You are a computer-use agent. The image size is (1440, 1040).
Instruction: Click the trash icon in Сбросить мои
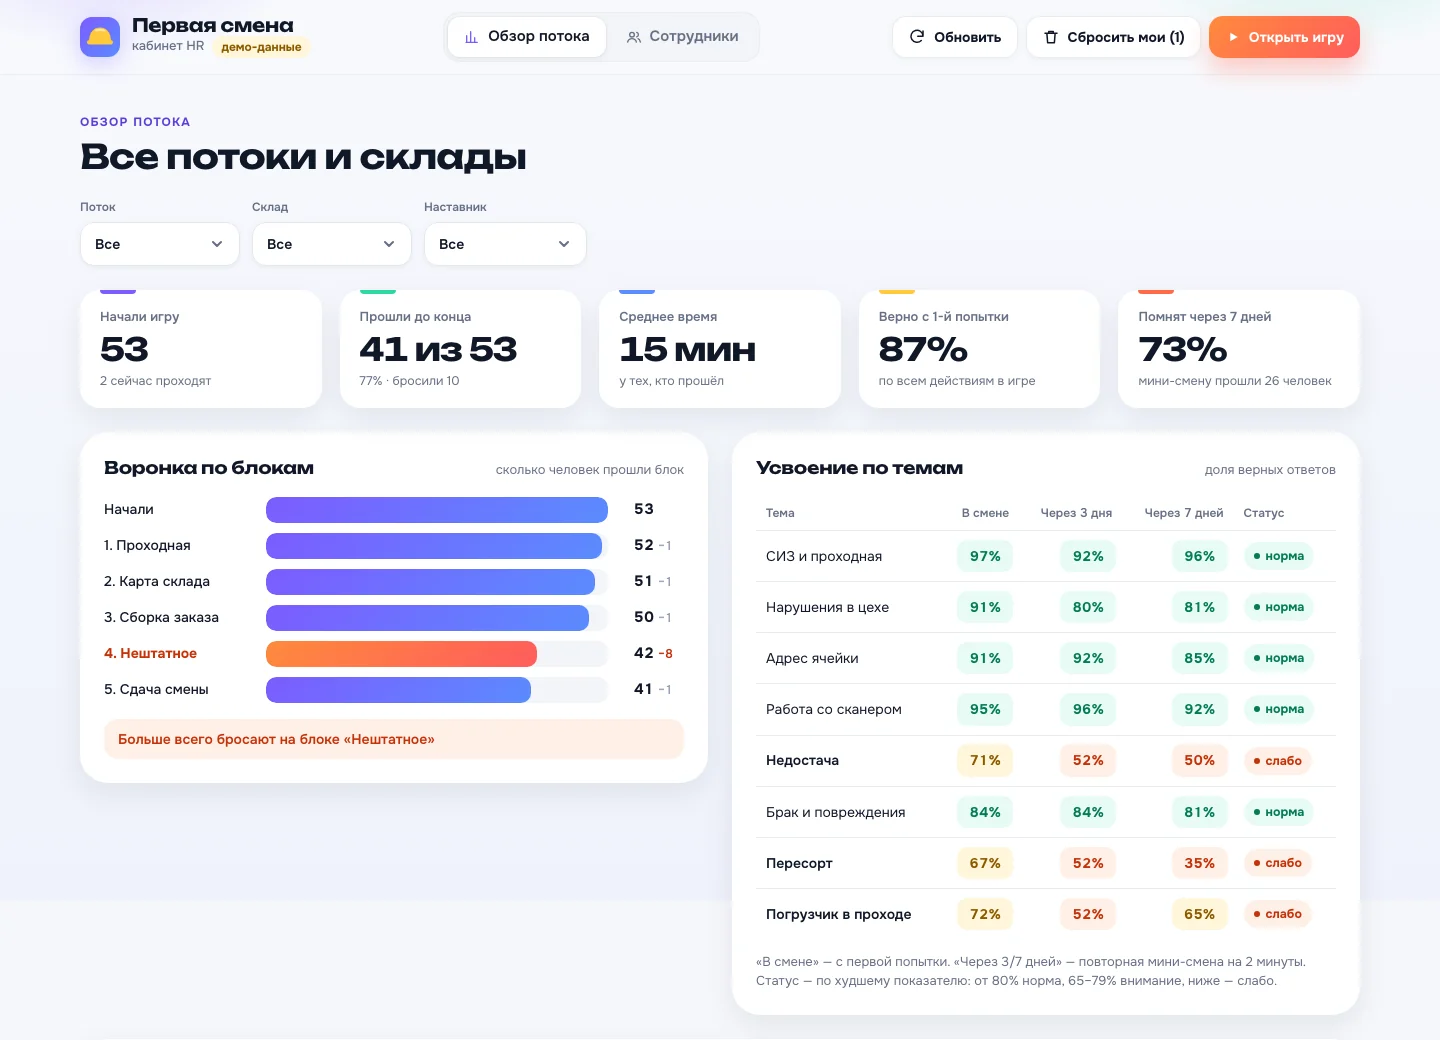point(1051,37)
